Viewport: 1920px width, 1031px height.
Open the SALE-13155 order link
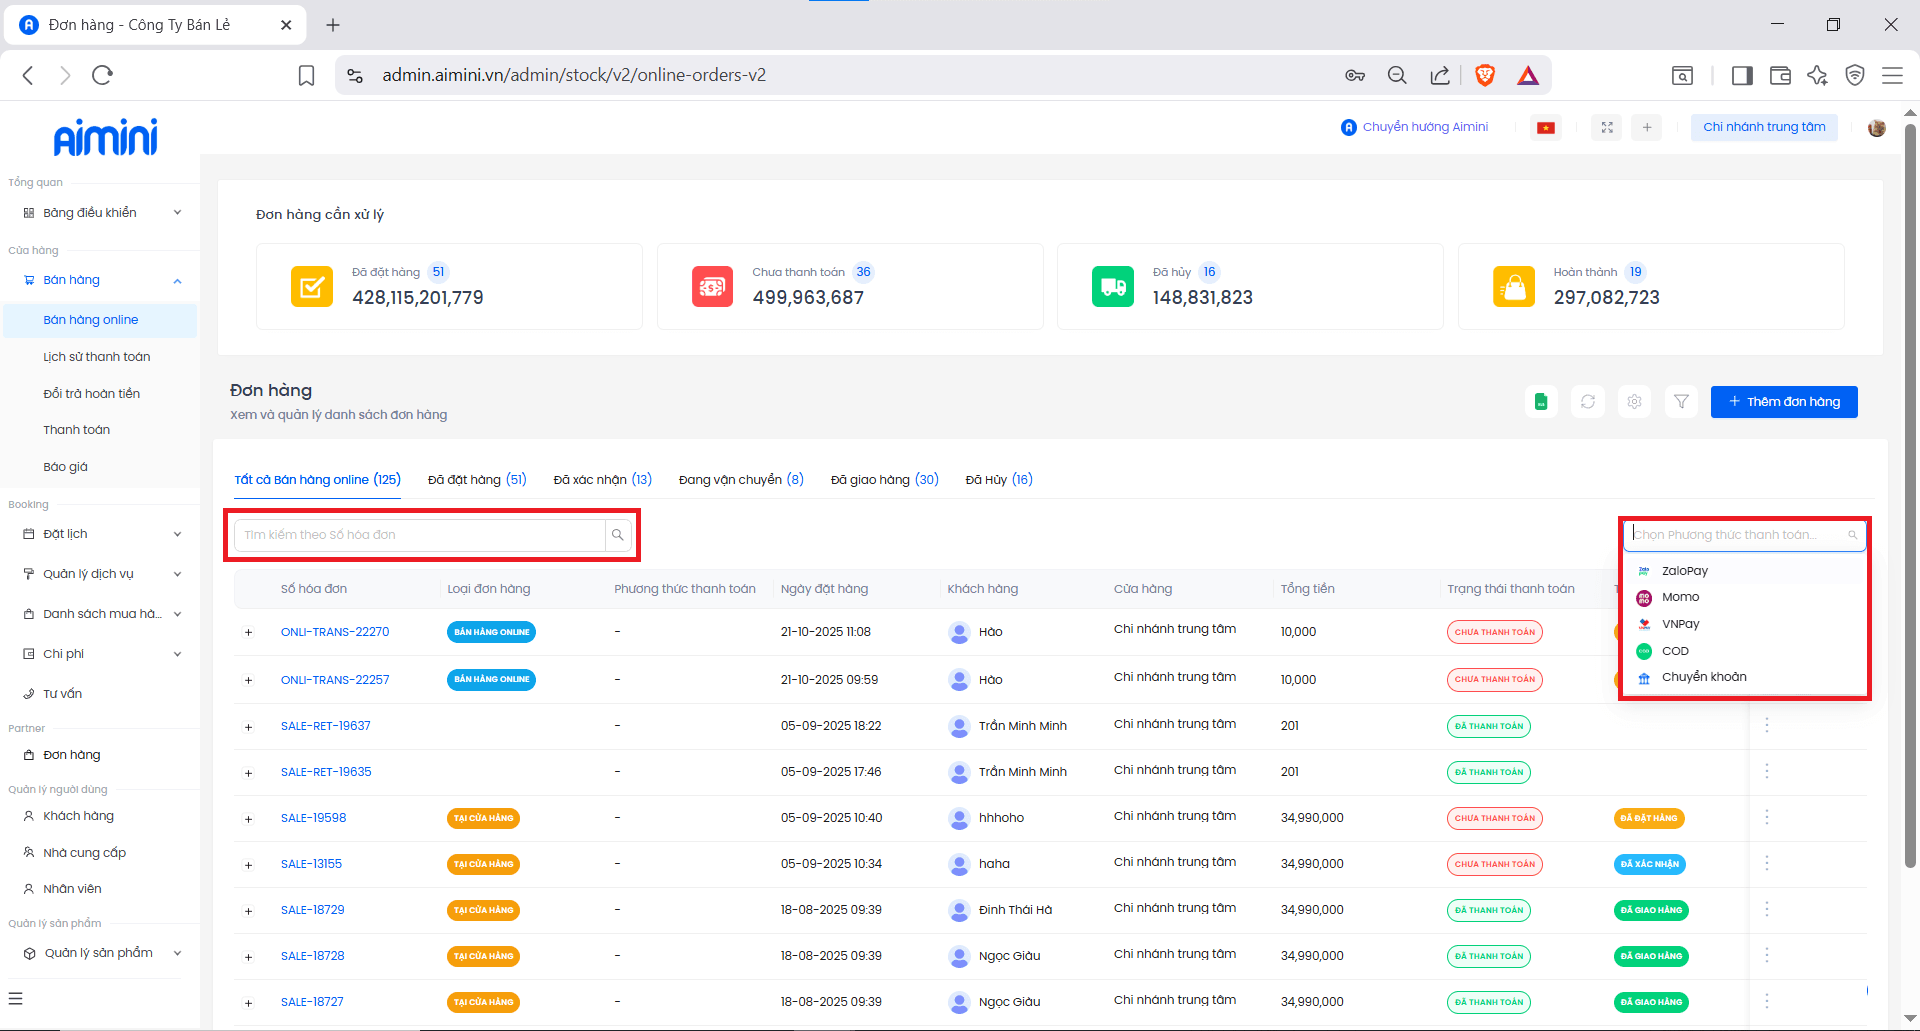311,864
